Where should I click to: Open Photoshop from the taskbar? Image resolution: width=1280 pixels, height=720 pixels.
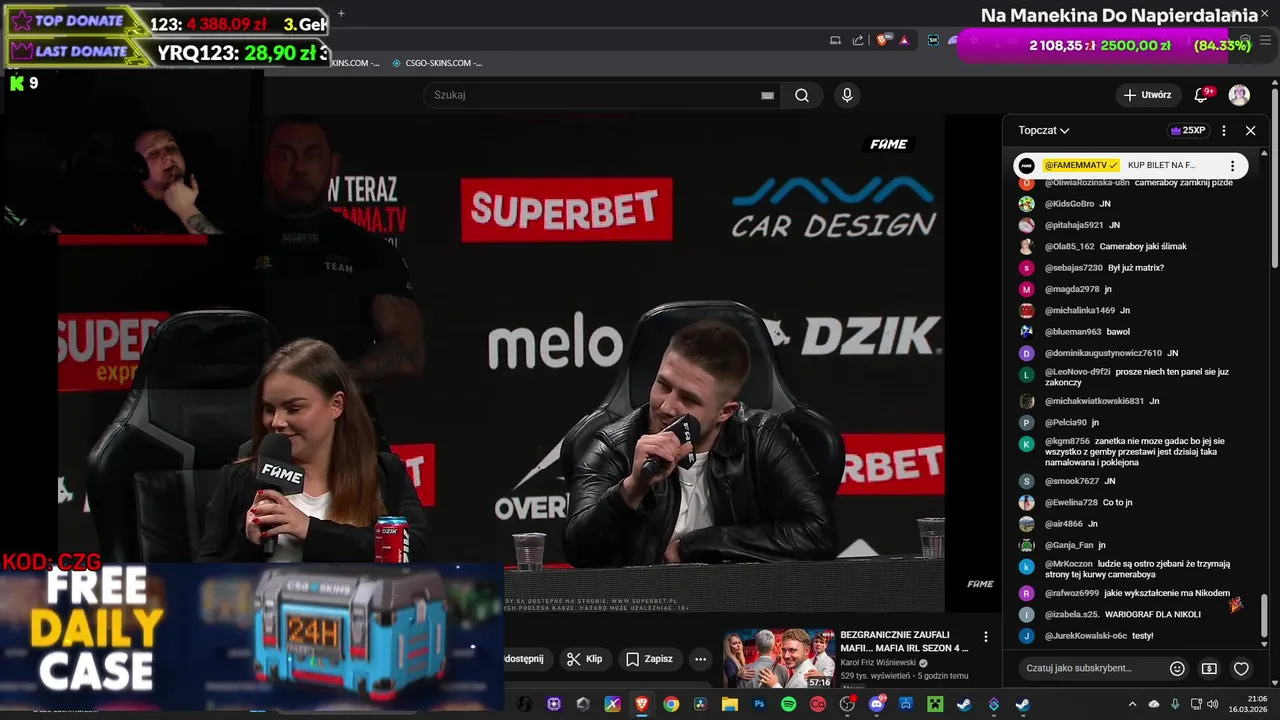pyautogui.click(x=759, y=704)
